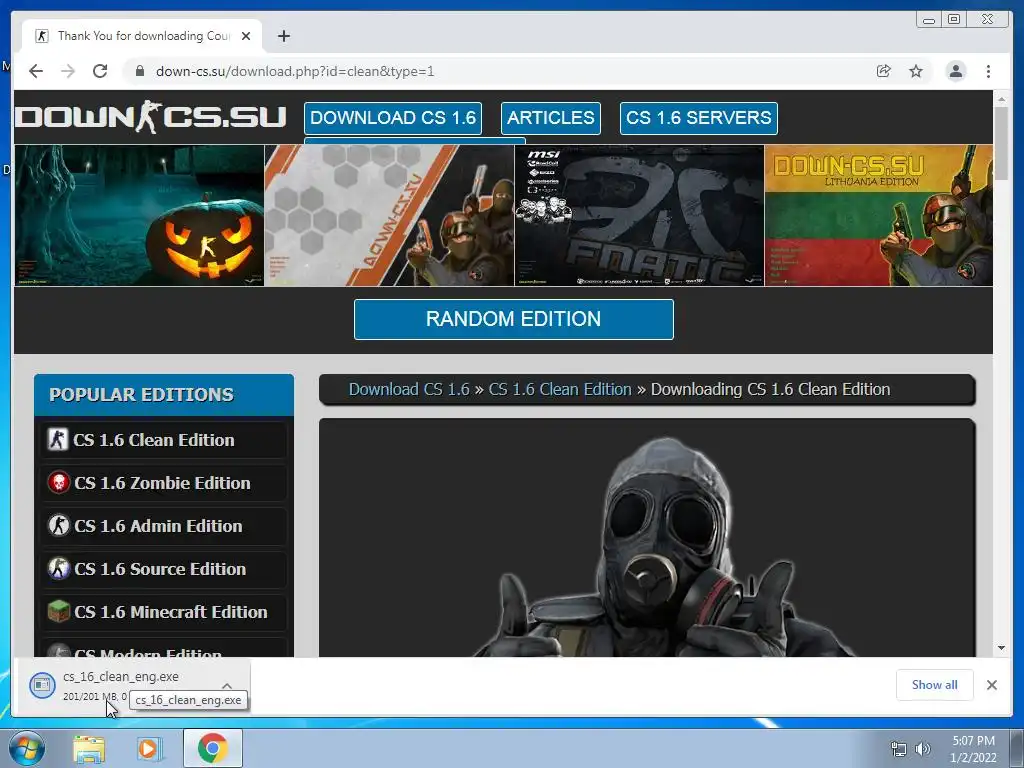This screenshot has width=1024, height=768.
Task: Click the scrollbar down arrow
Action: [x=1001, y=648]
